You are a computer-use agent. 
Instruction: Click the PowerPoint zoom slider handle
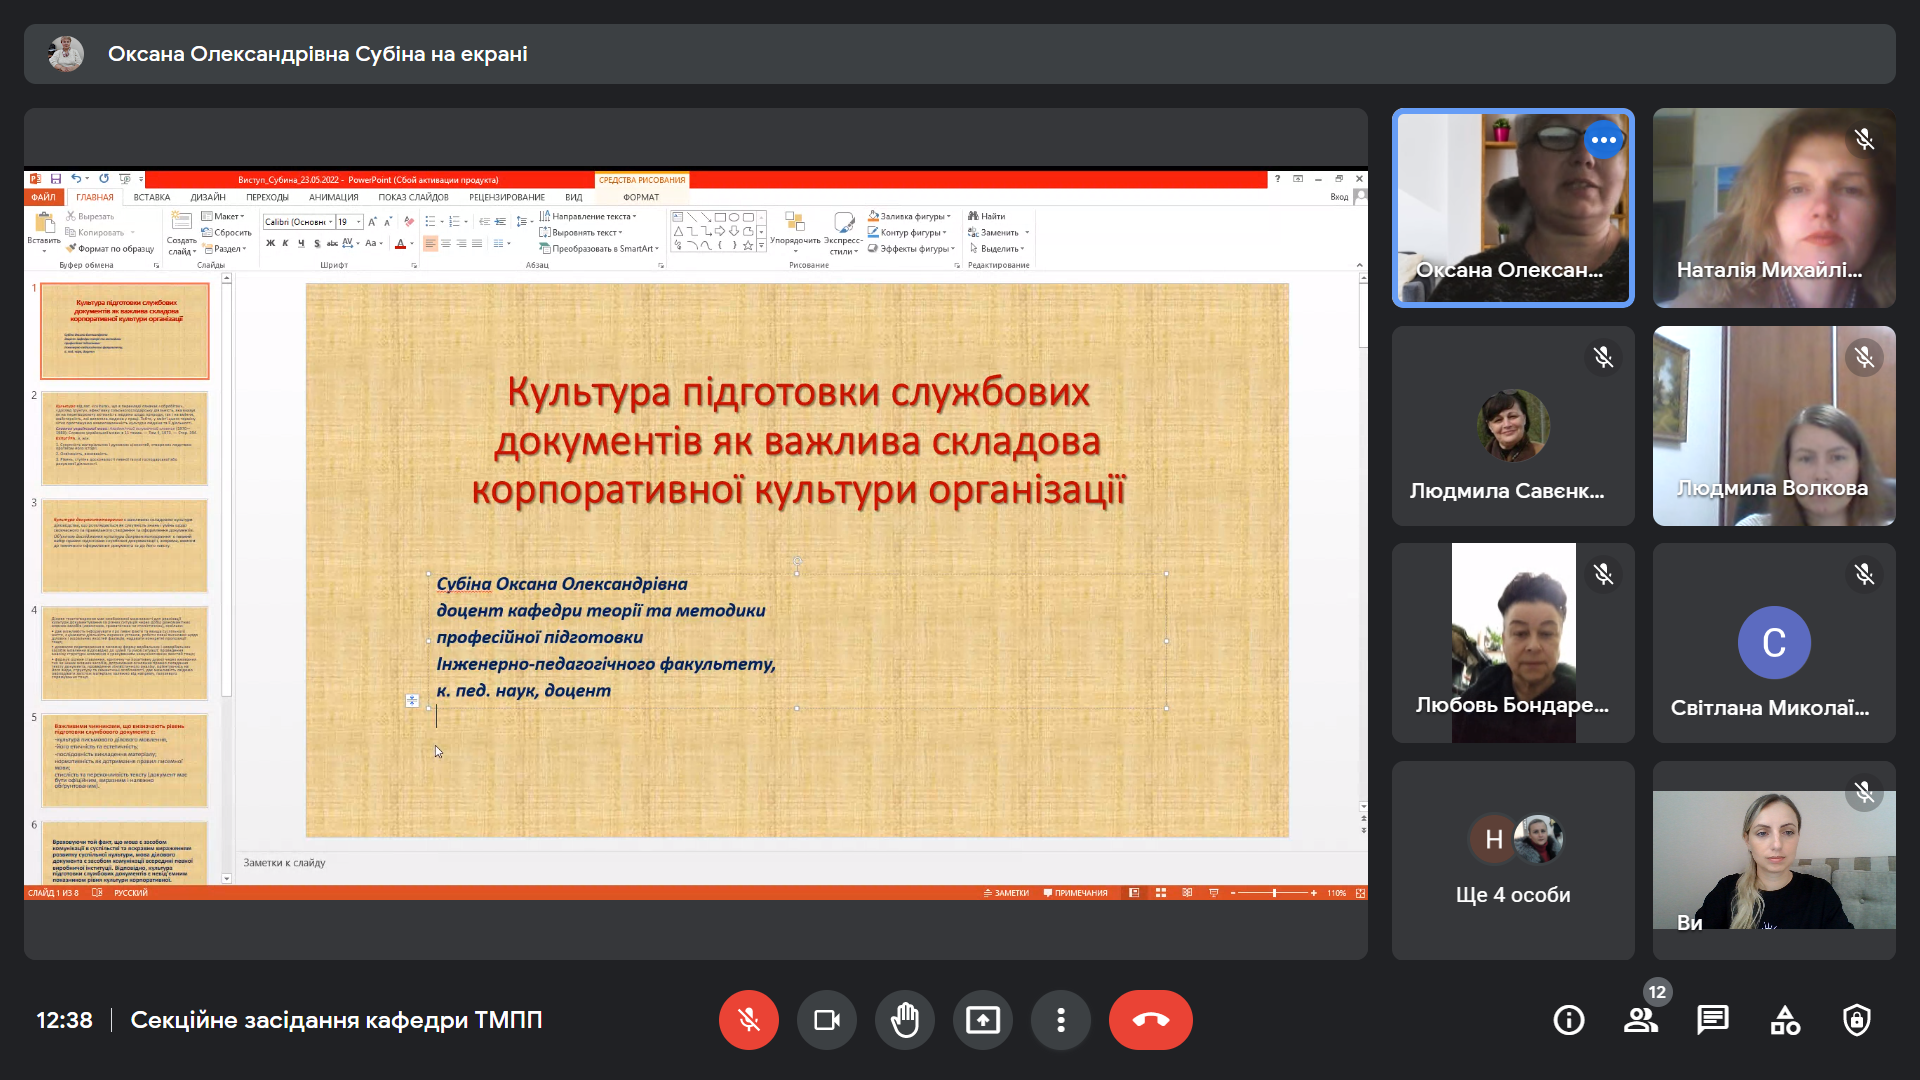click(1274, 893)
